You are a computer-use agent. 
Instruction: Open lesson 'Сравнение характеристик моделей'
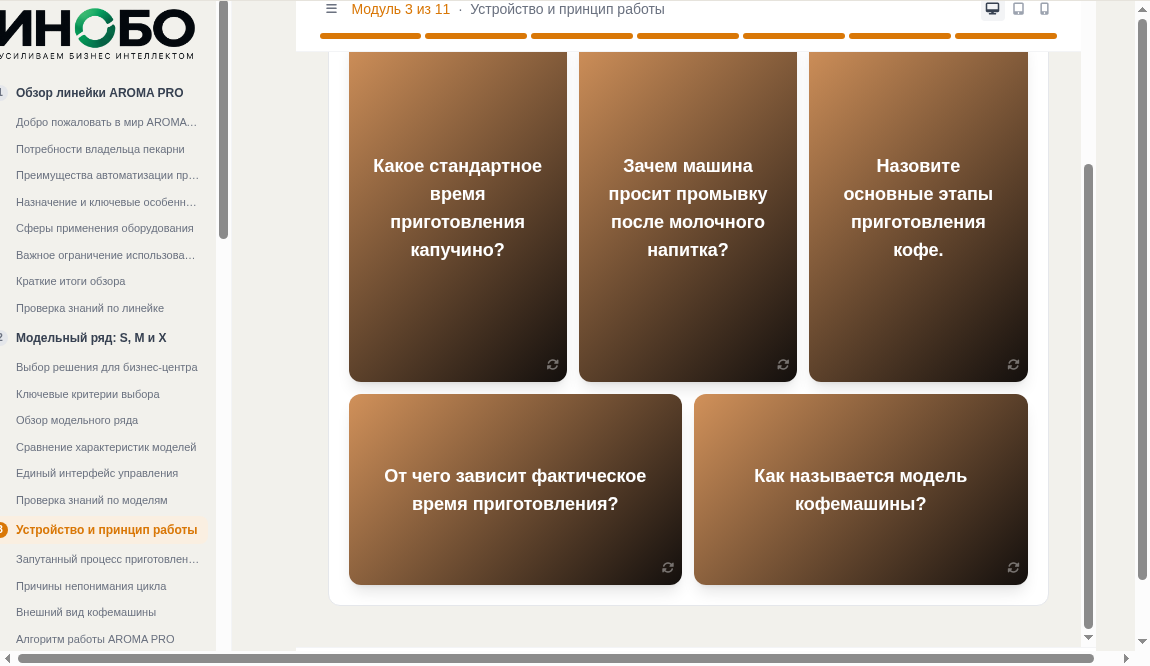coord(106,447)
